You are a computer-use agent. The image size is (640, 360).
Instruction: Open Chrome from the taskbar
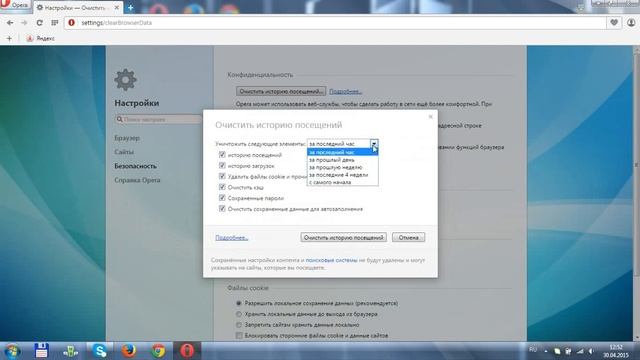click(x=158, y=351)
